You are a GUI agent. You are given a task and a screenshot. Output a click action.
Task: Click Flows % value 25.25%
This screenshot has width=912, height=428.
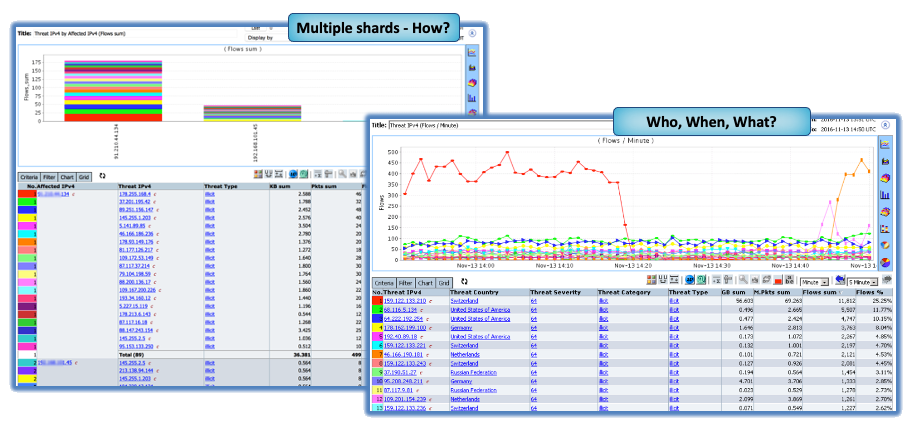tap(884, 301)
